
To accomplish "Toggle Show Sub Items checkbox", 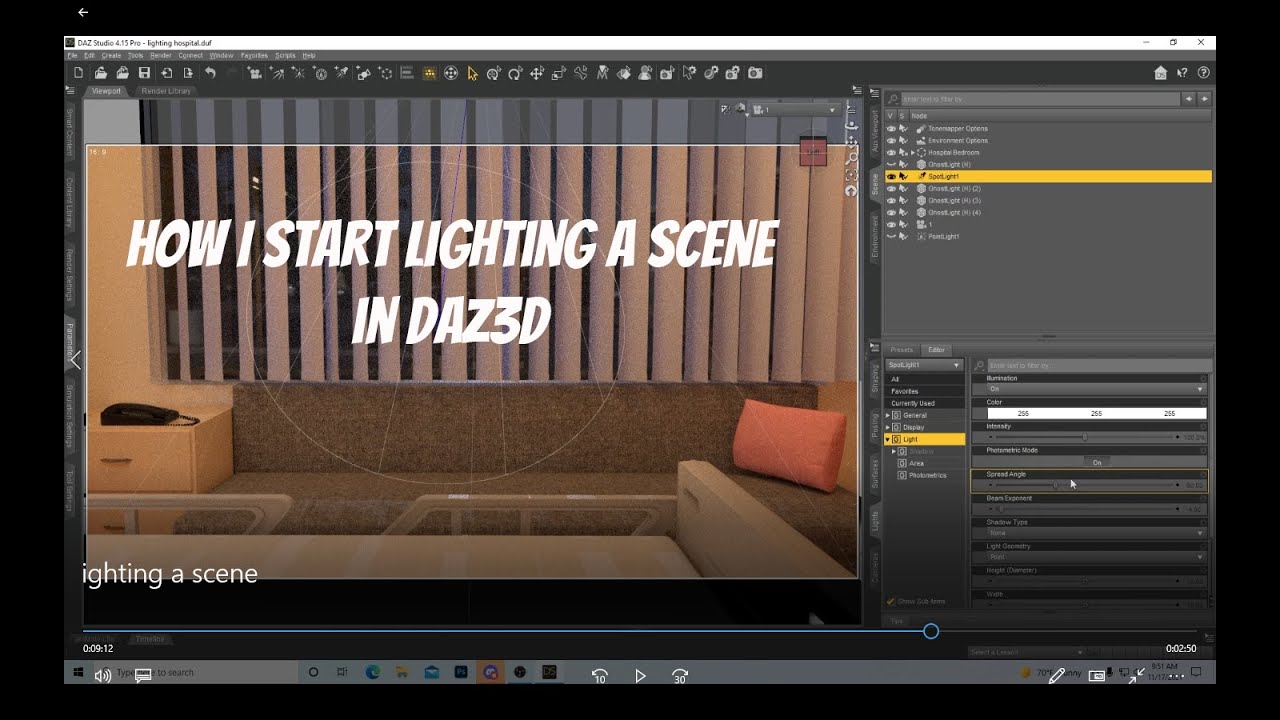I will [891, 601].
